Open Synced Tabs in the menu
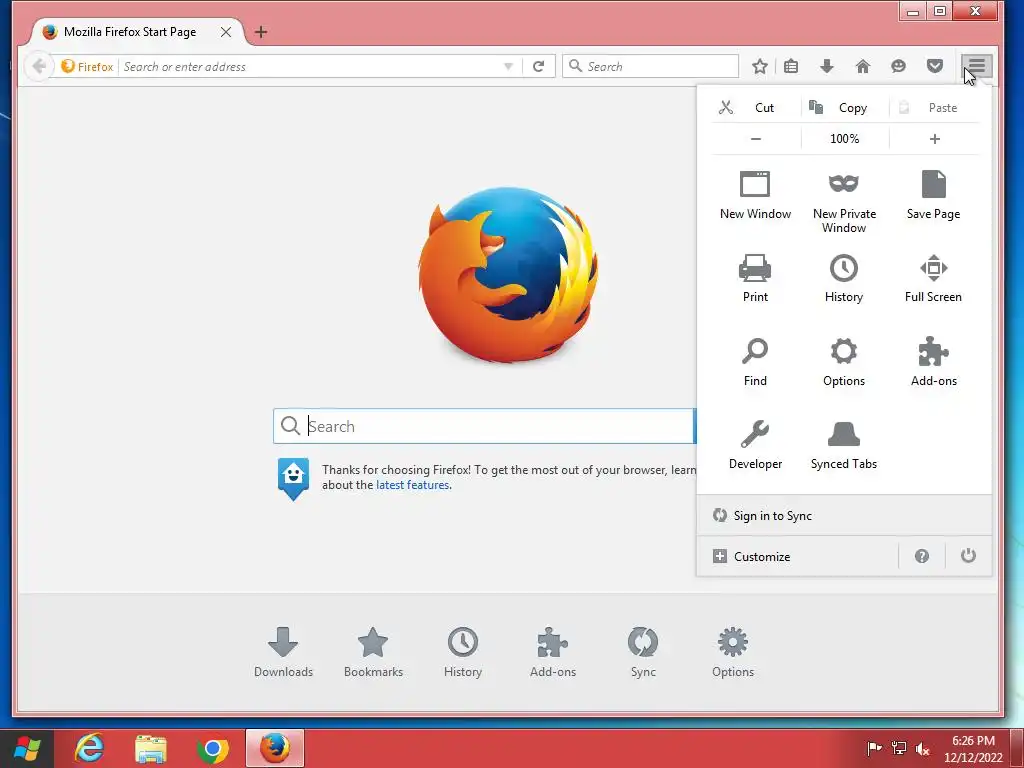The height and width of the screenshot is (768, 1024). pos(844,445)
